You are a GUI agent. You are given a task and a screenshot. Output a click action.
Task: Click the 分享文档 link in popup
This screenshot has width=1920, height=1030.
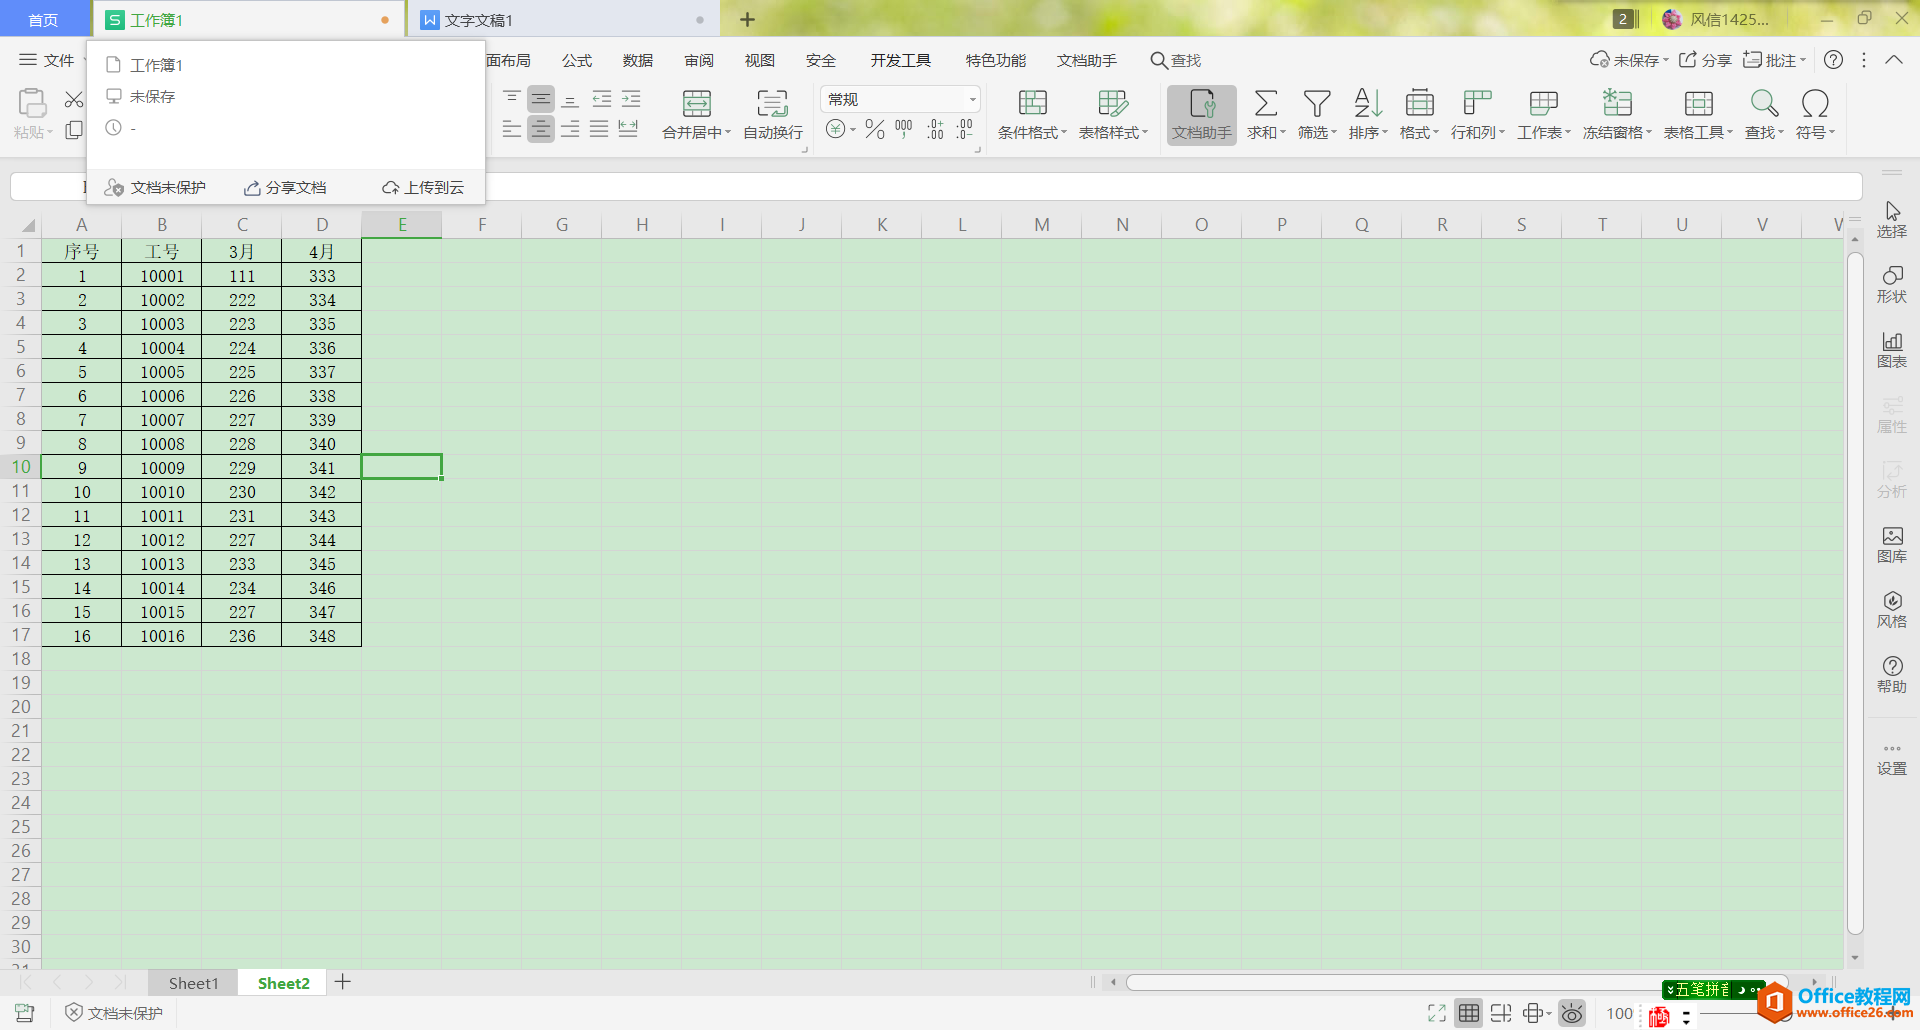[285, 188]
